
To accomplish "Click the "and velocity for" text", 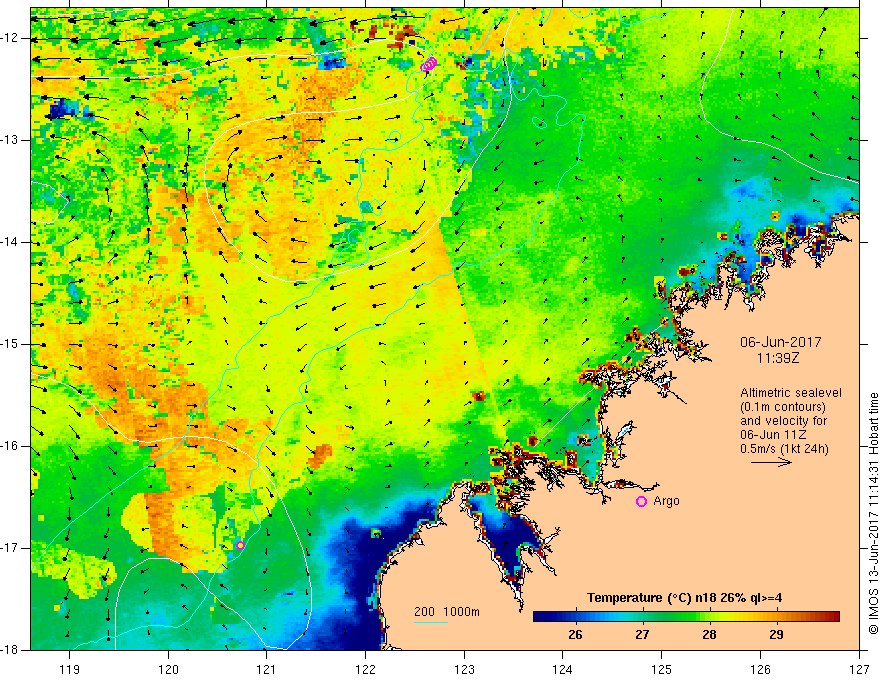I will [x=783, y=421].
